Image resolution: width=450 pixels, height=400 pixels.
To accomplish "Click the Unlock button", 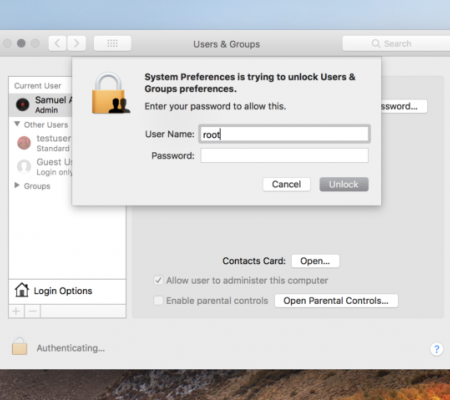I will coord(344,184).
